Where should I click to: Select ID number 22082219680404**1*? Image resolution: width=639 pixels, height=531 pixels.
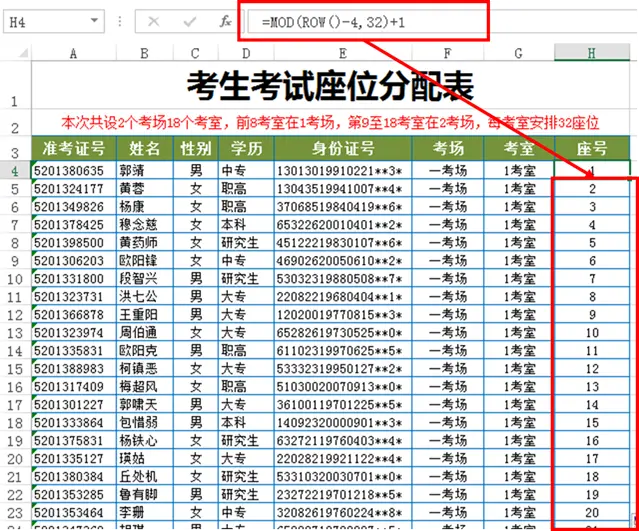pyautogui.click(x=343, y=297)
